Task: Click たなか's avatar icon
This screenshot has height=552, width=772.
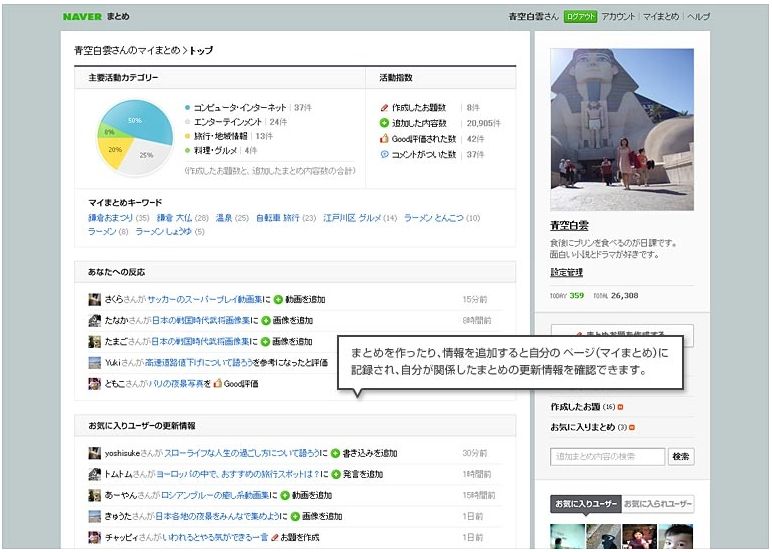Action: [95, 320]
